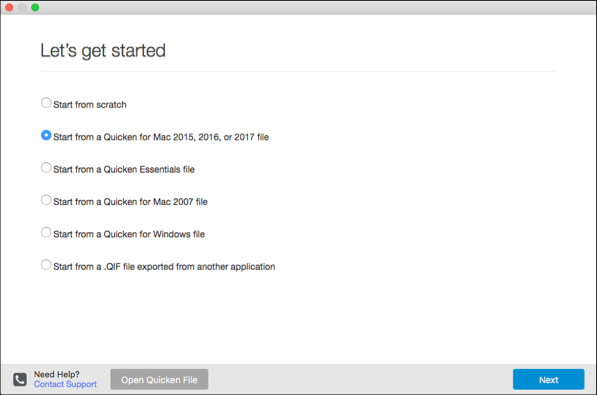Screen dimensions: 597x395
Task: Open the Contact Support link
Action: 65,384
